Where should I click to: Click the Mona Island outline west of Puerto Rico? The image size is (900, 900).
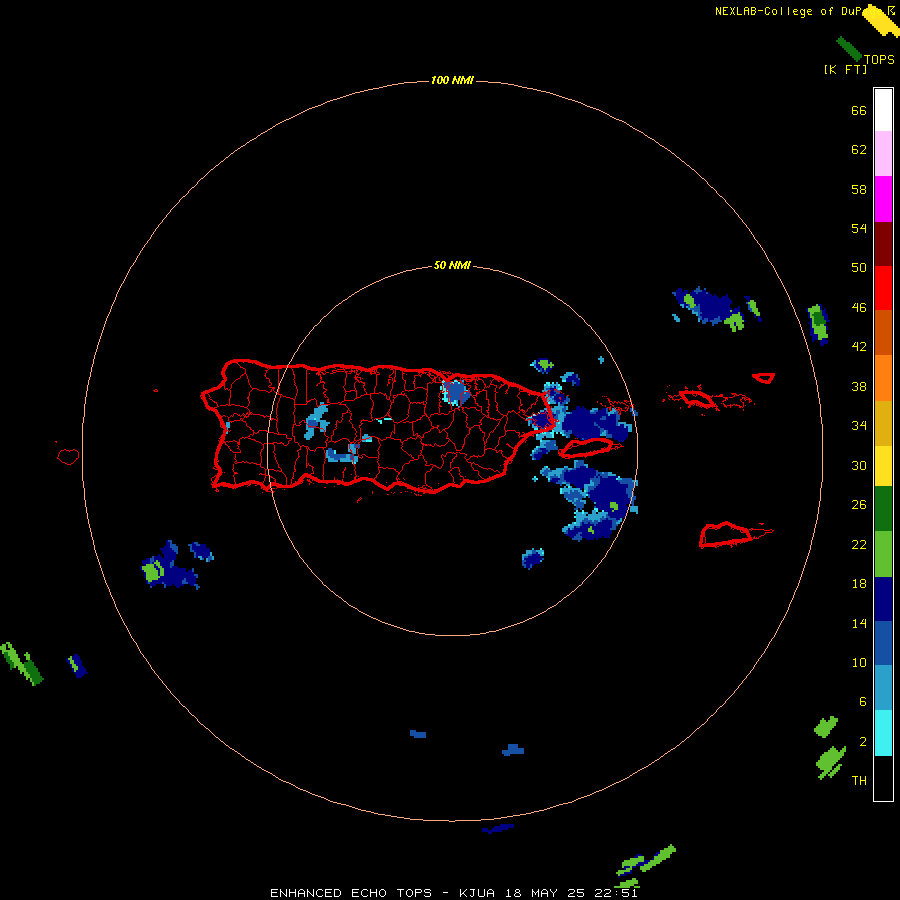tap(68, 456)
